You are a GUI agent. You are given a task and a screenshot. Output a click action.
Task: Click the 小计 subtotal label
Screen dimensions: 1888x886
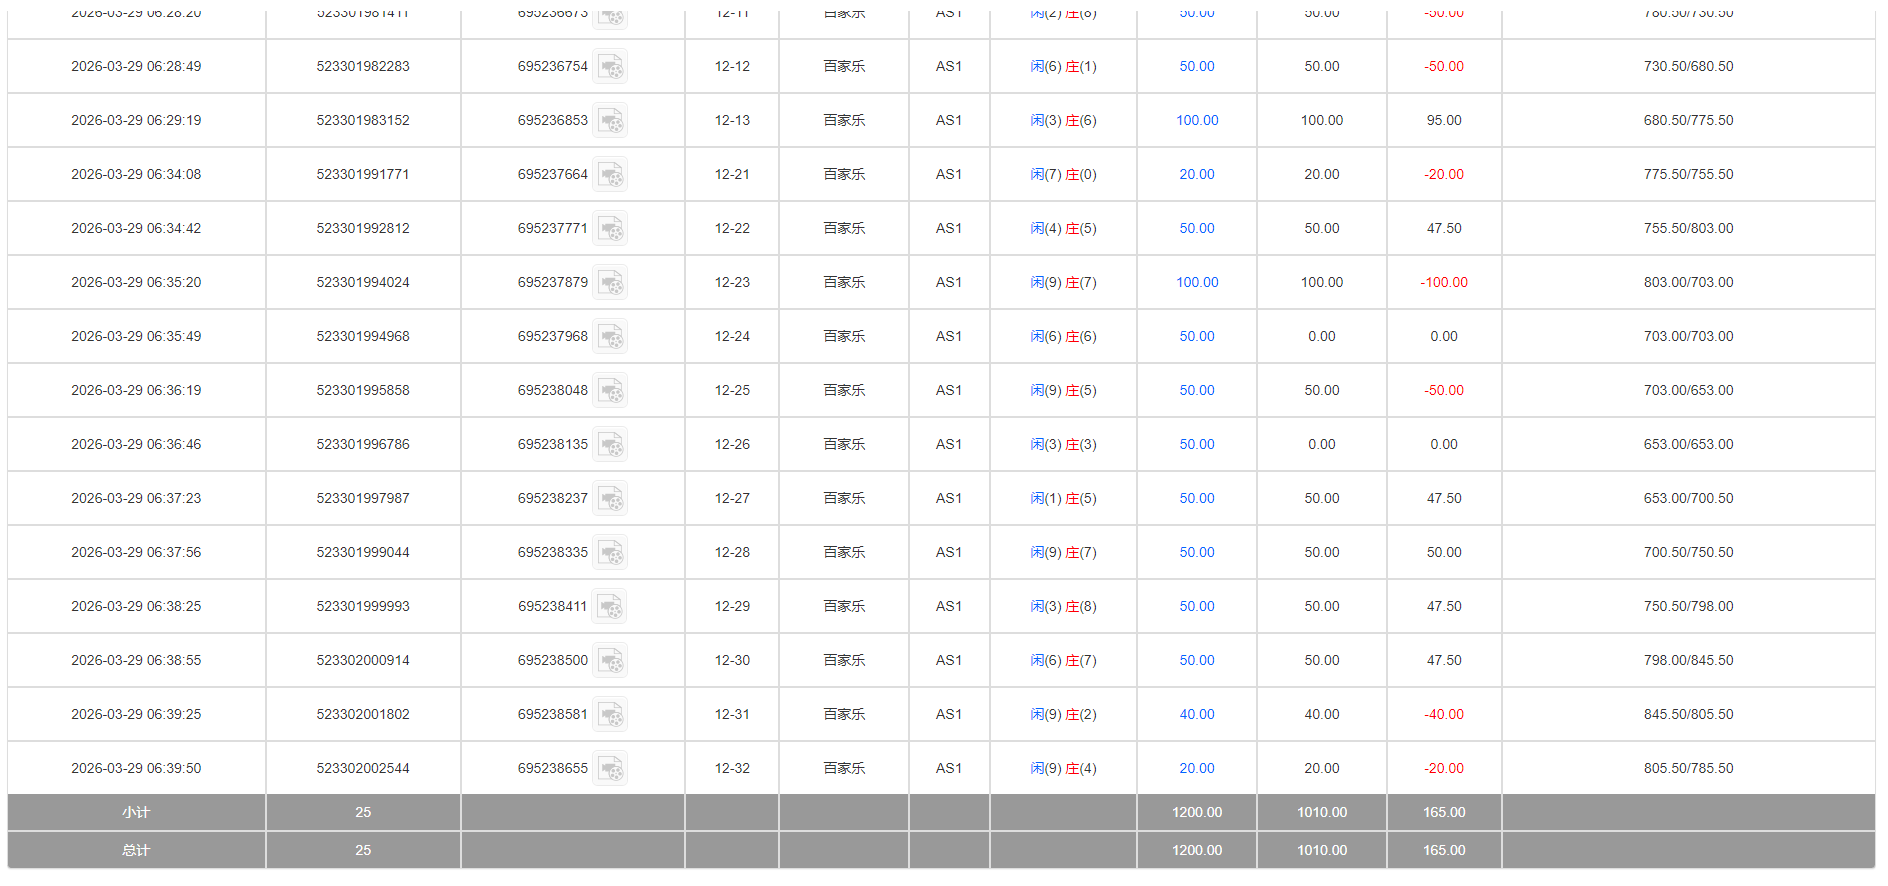pos(136,812)
